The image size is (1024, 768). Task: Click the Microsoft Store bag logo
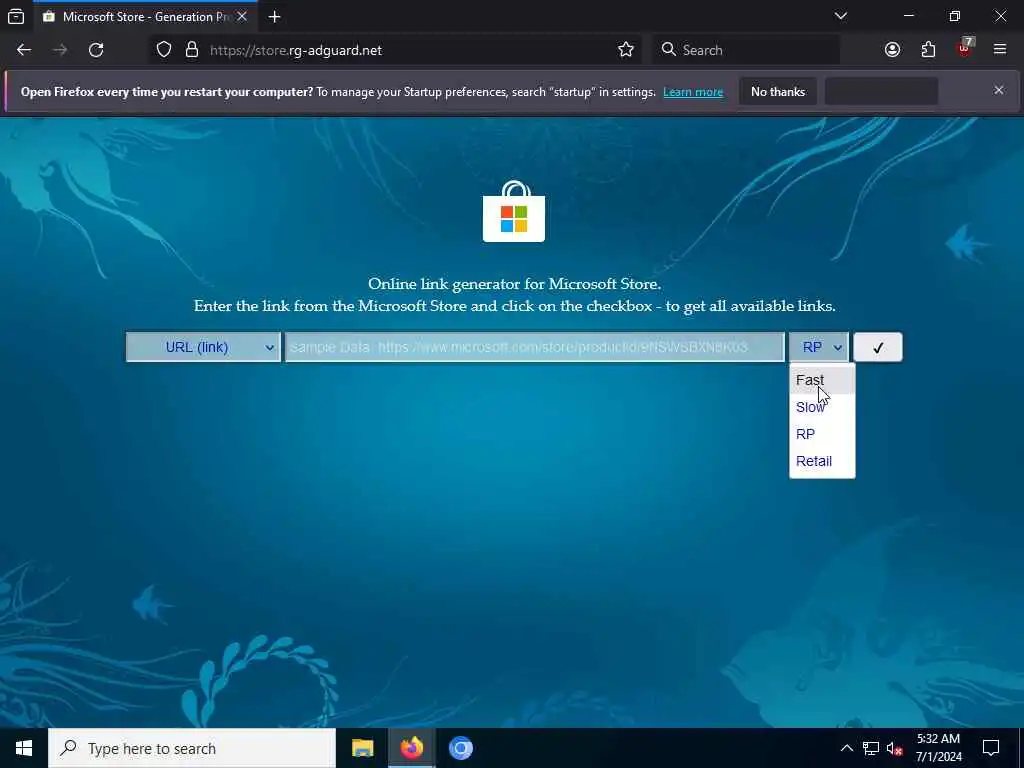click(513, 211)
